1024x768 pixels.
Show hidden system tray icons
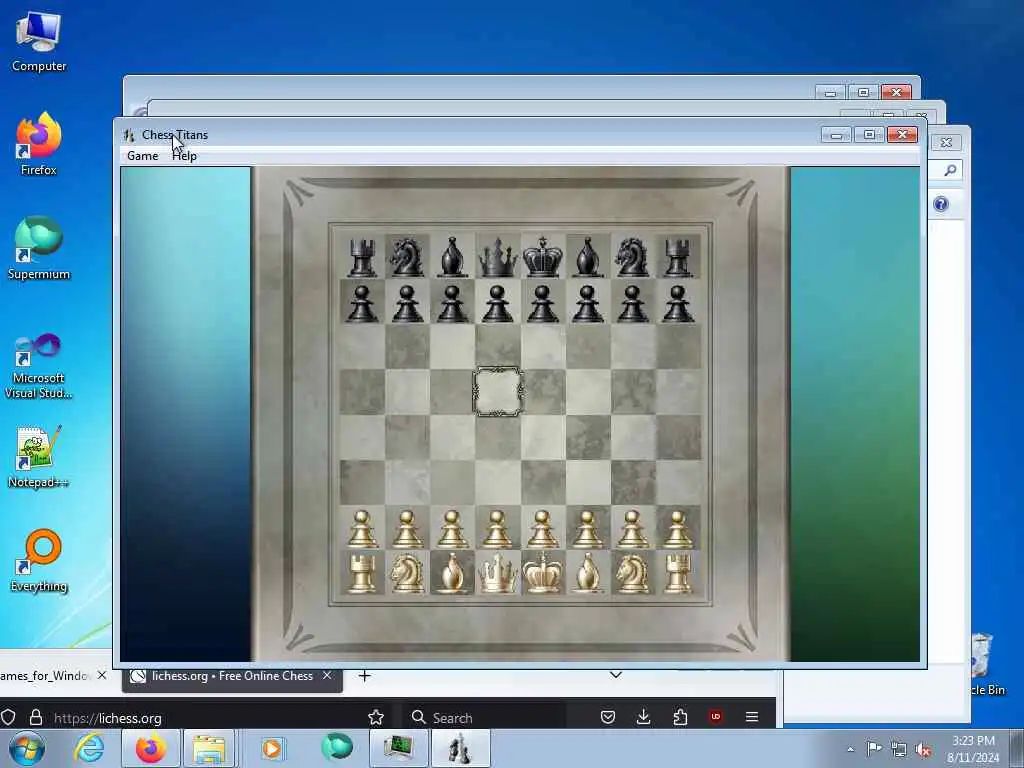coord(850,749)
